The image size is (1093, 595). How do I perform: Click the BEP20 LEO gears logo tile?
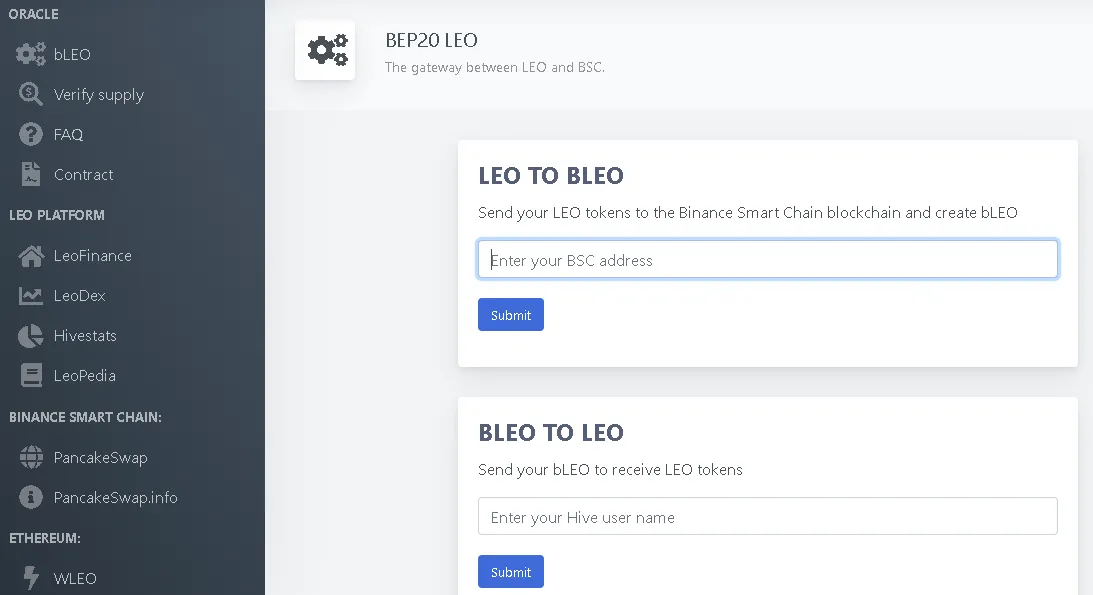click(325, 50)
